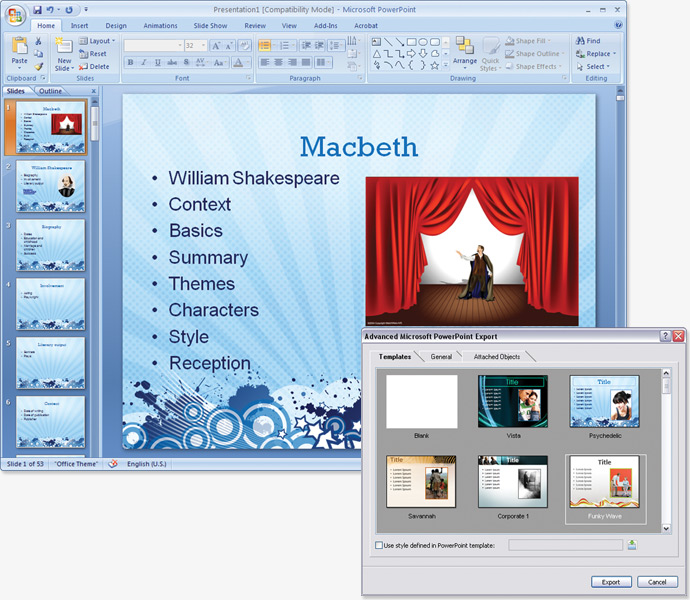Select the Savannah template thumbnail
690x600 pixels.
pos(421,482)
